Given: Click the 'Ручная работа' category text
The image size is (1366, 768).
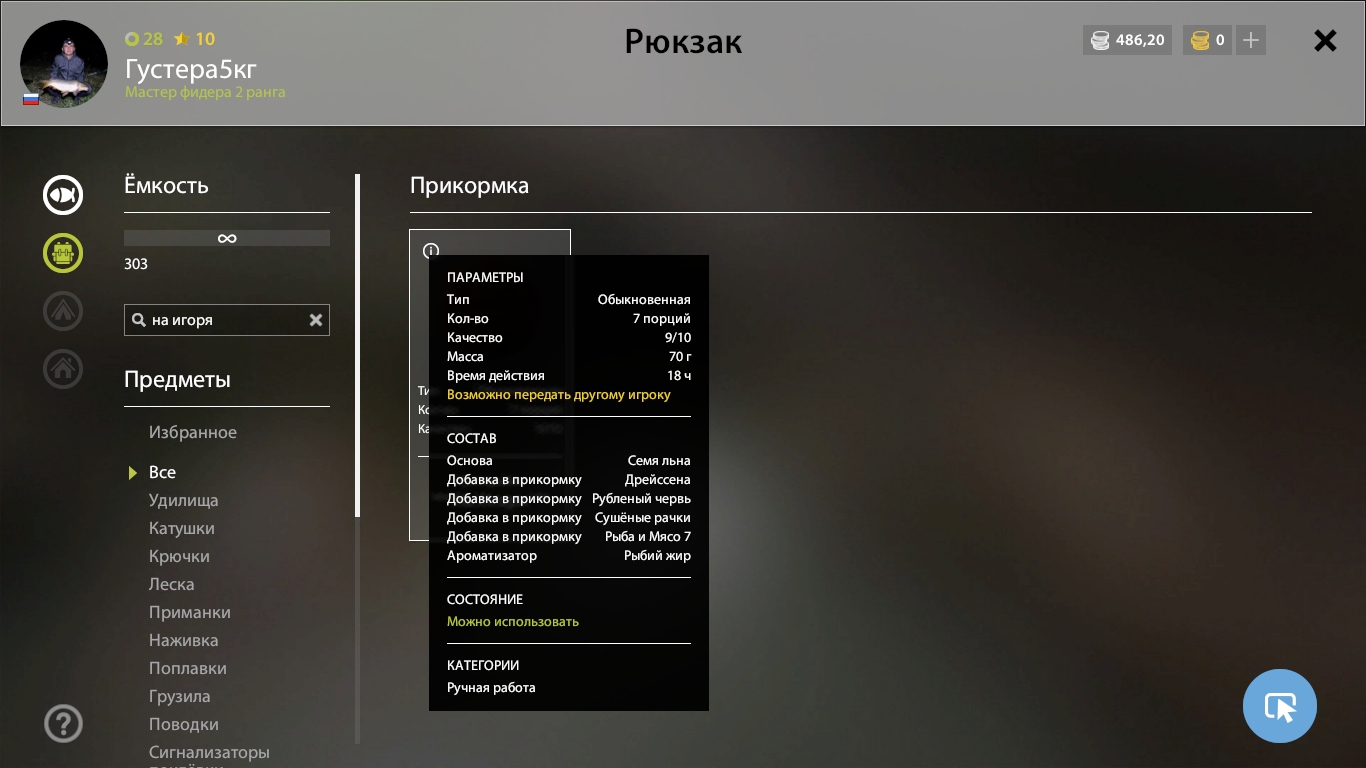Looking at the screenshot, I should coord(491,687).
